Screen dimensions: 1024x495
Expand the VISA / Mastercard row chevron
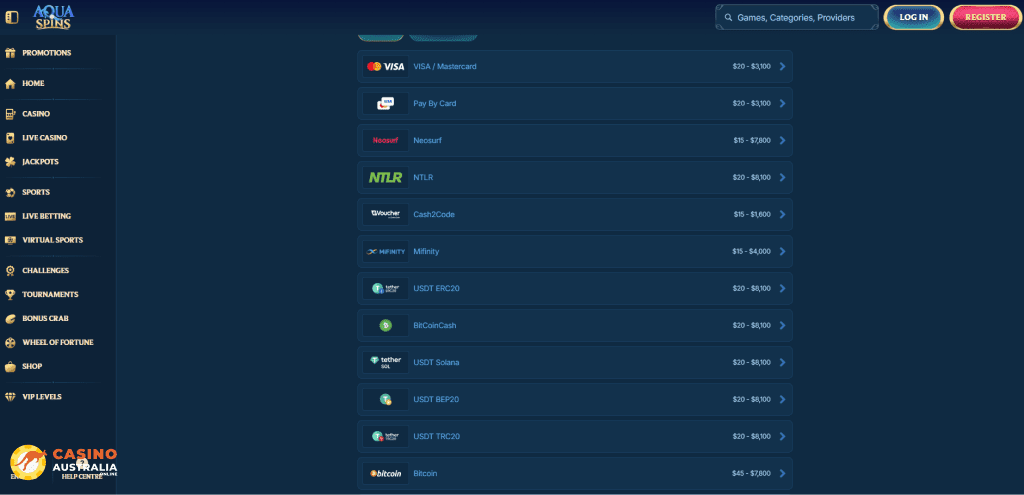coord(782,67)
